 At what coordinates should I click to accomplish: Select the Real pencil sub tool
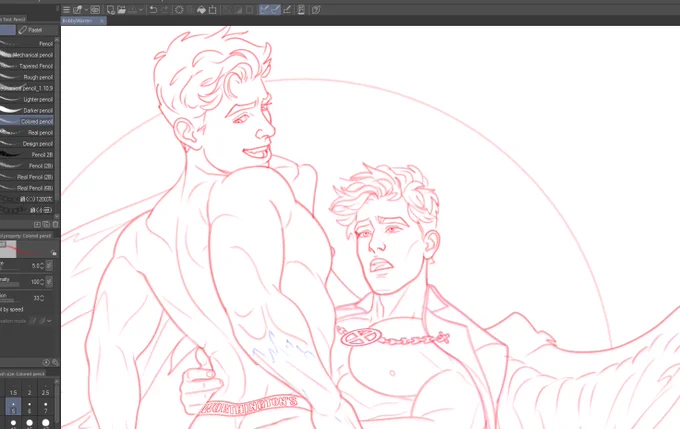click(x=26, y=132)
